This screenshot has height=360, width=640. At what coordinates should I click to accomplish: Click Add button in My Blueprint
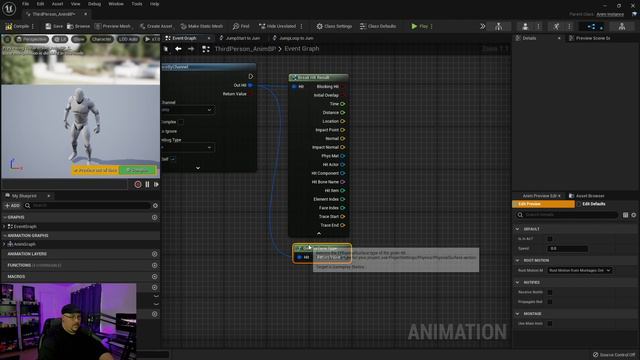click(12, 206)
